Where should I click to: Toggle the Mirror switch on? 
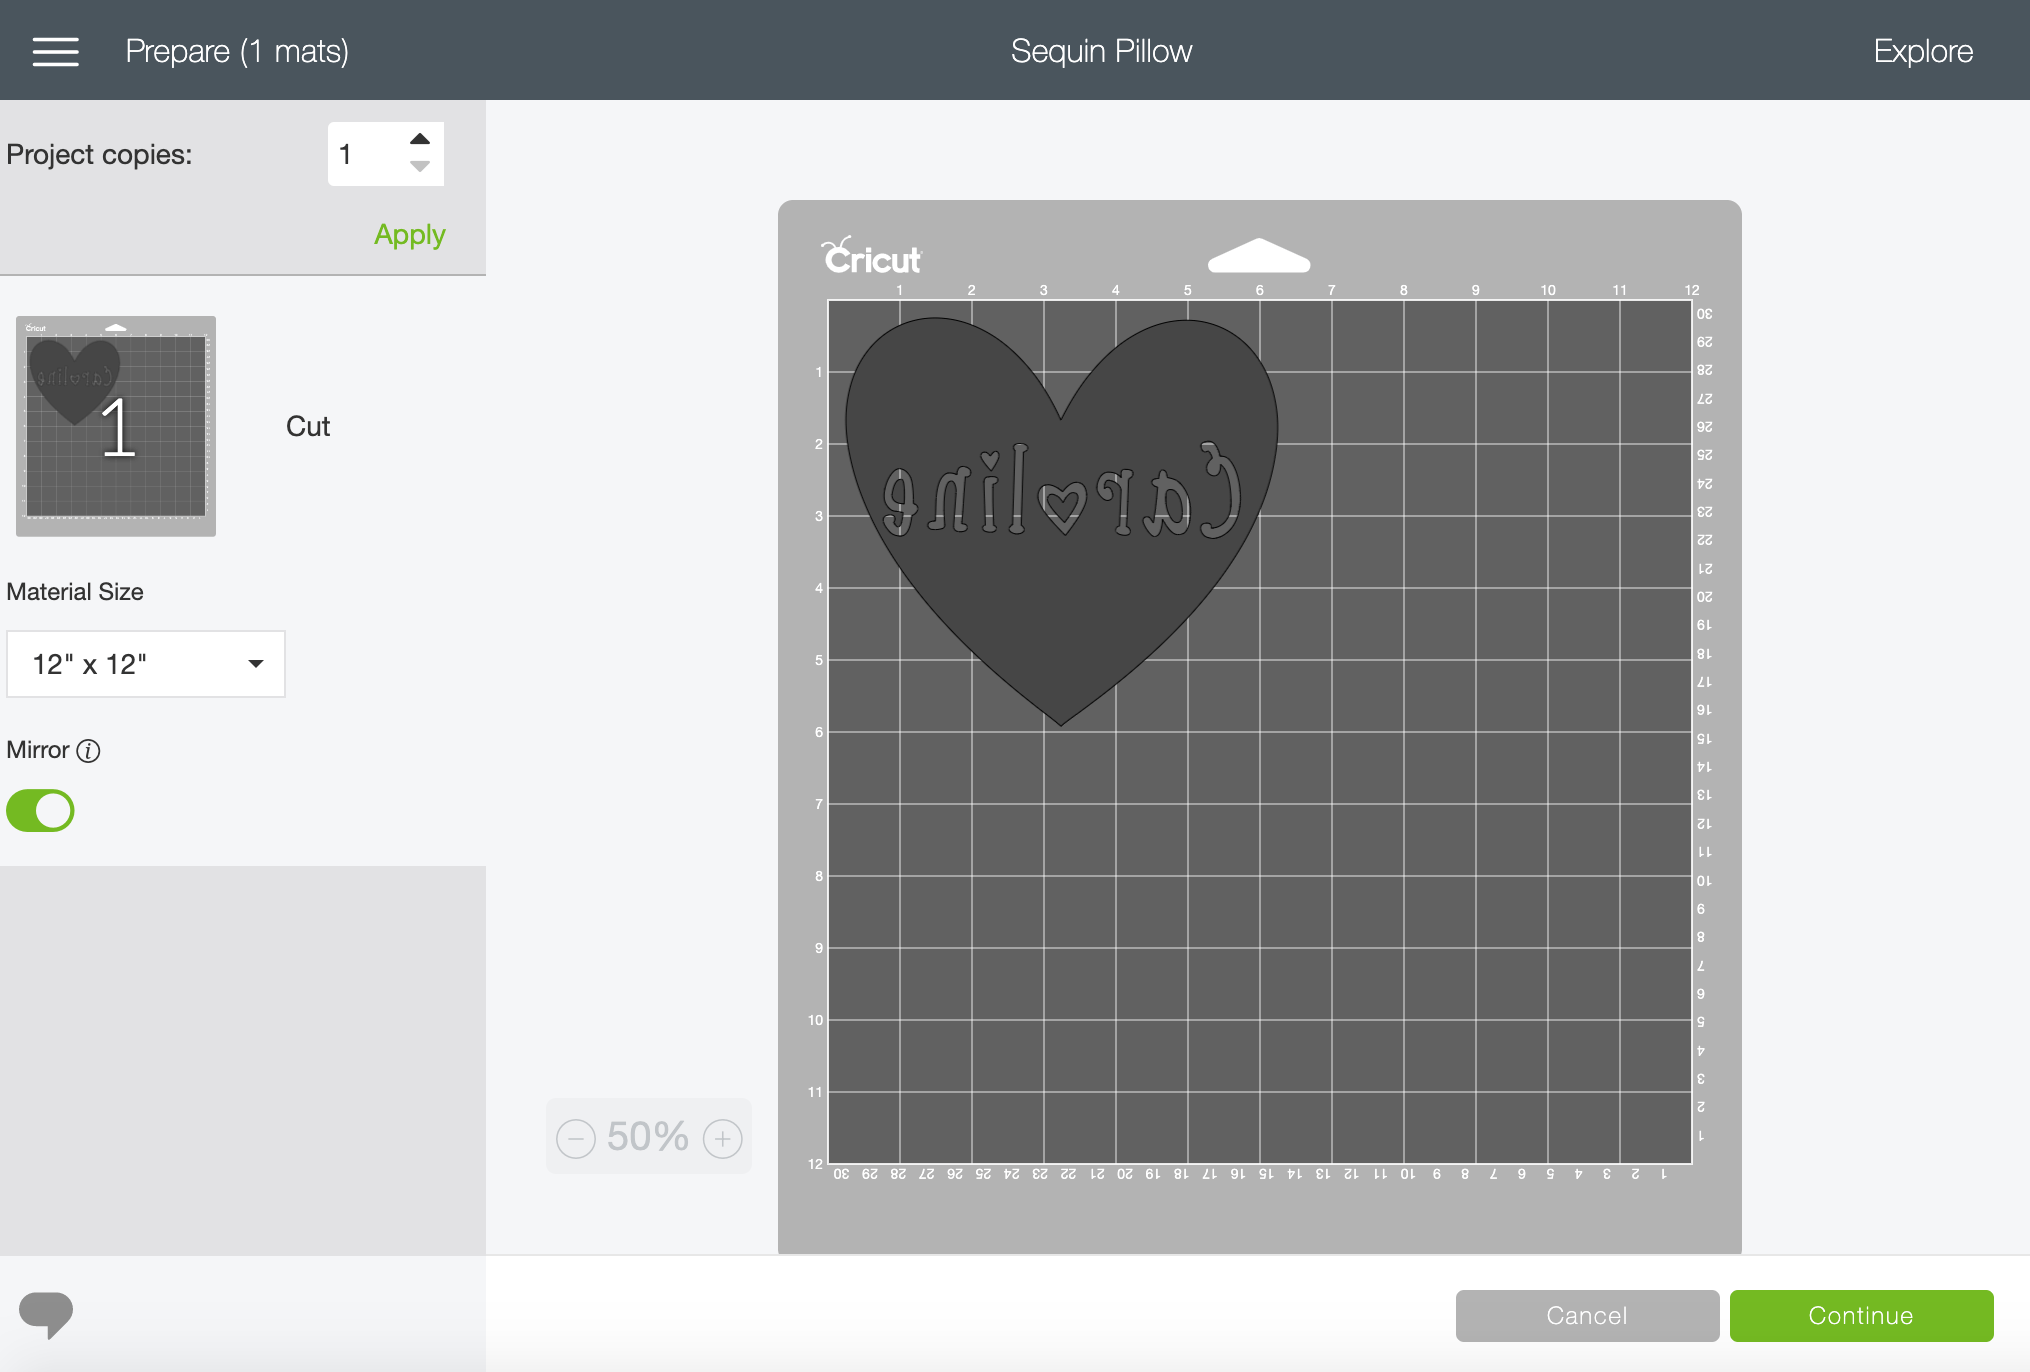click(x=41, y=808)
